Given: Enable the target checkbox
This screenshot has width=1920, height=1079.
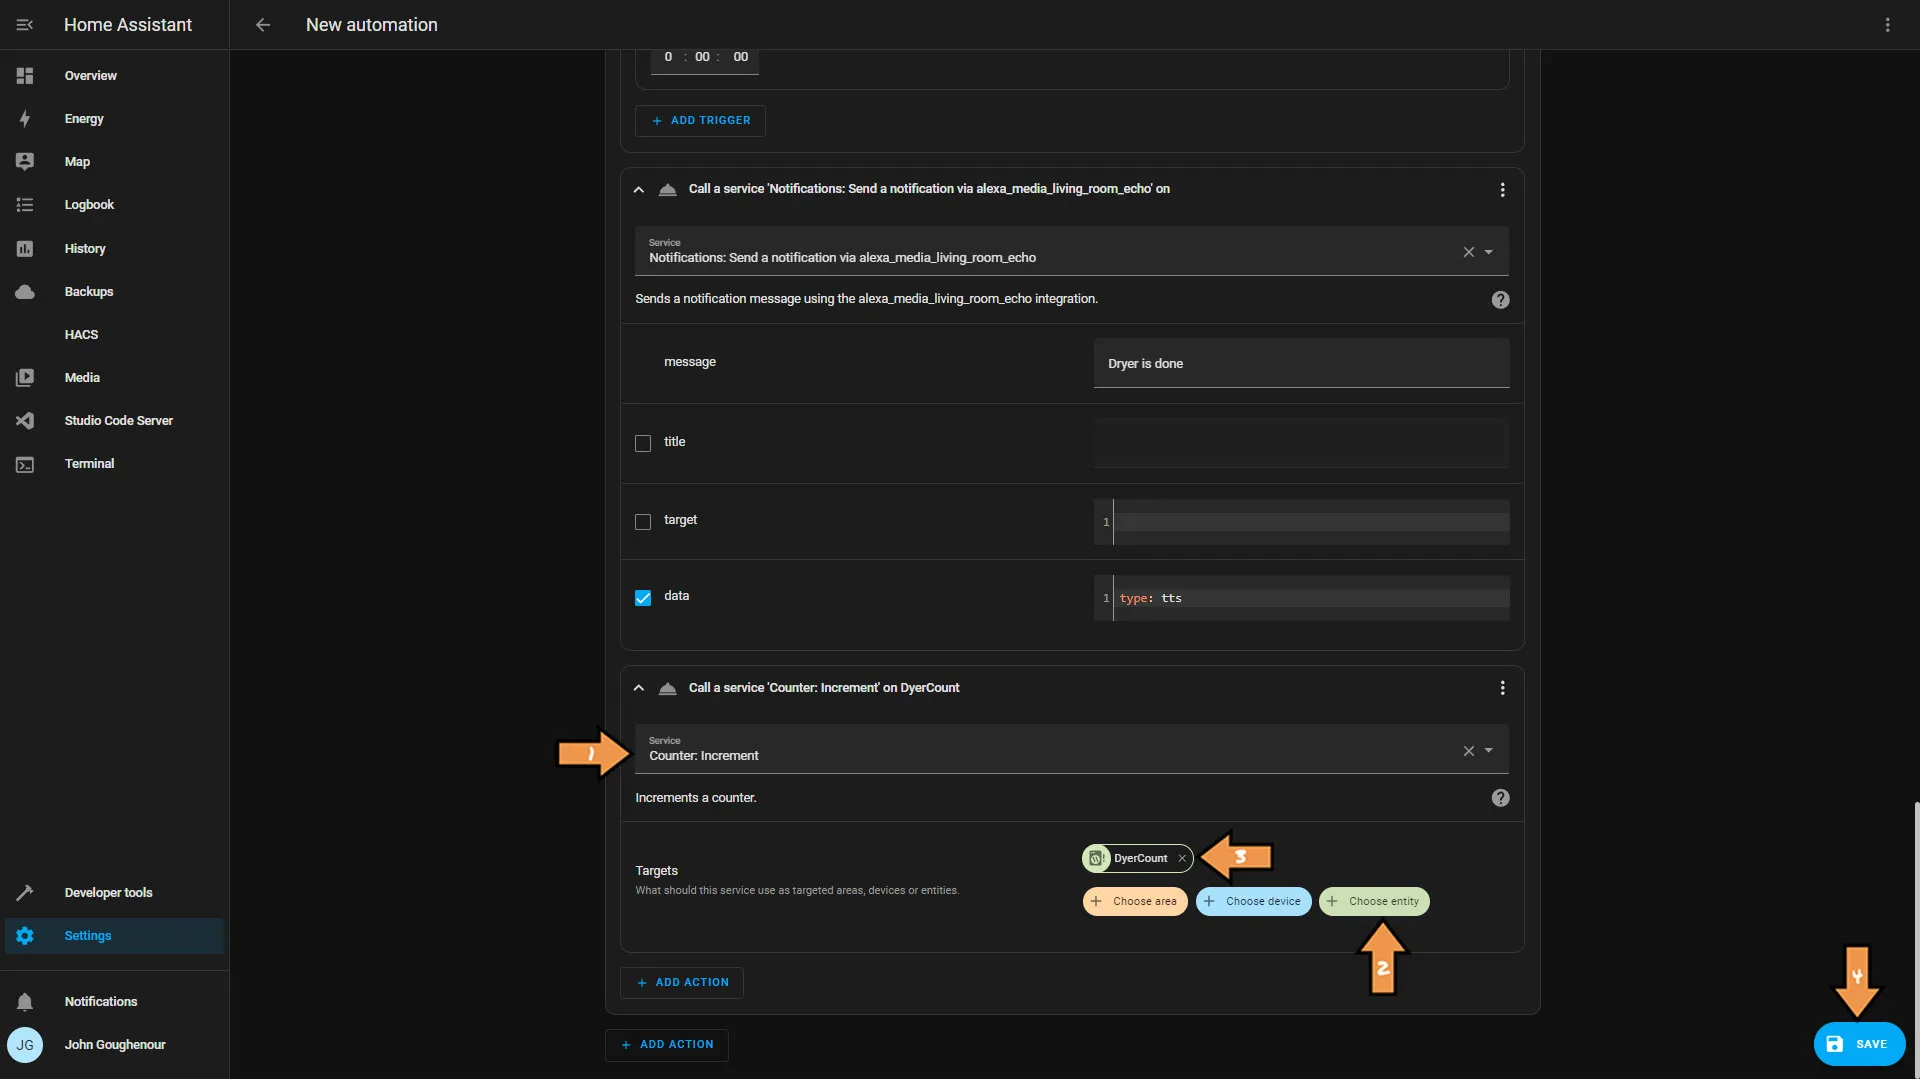Looking at the screenshot, I should [643, 522].
